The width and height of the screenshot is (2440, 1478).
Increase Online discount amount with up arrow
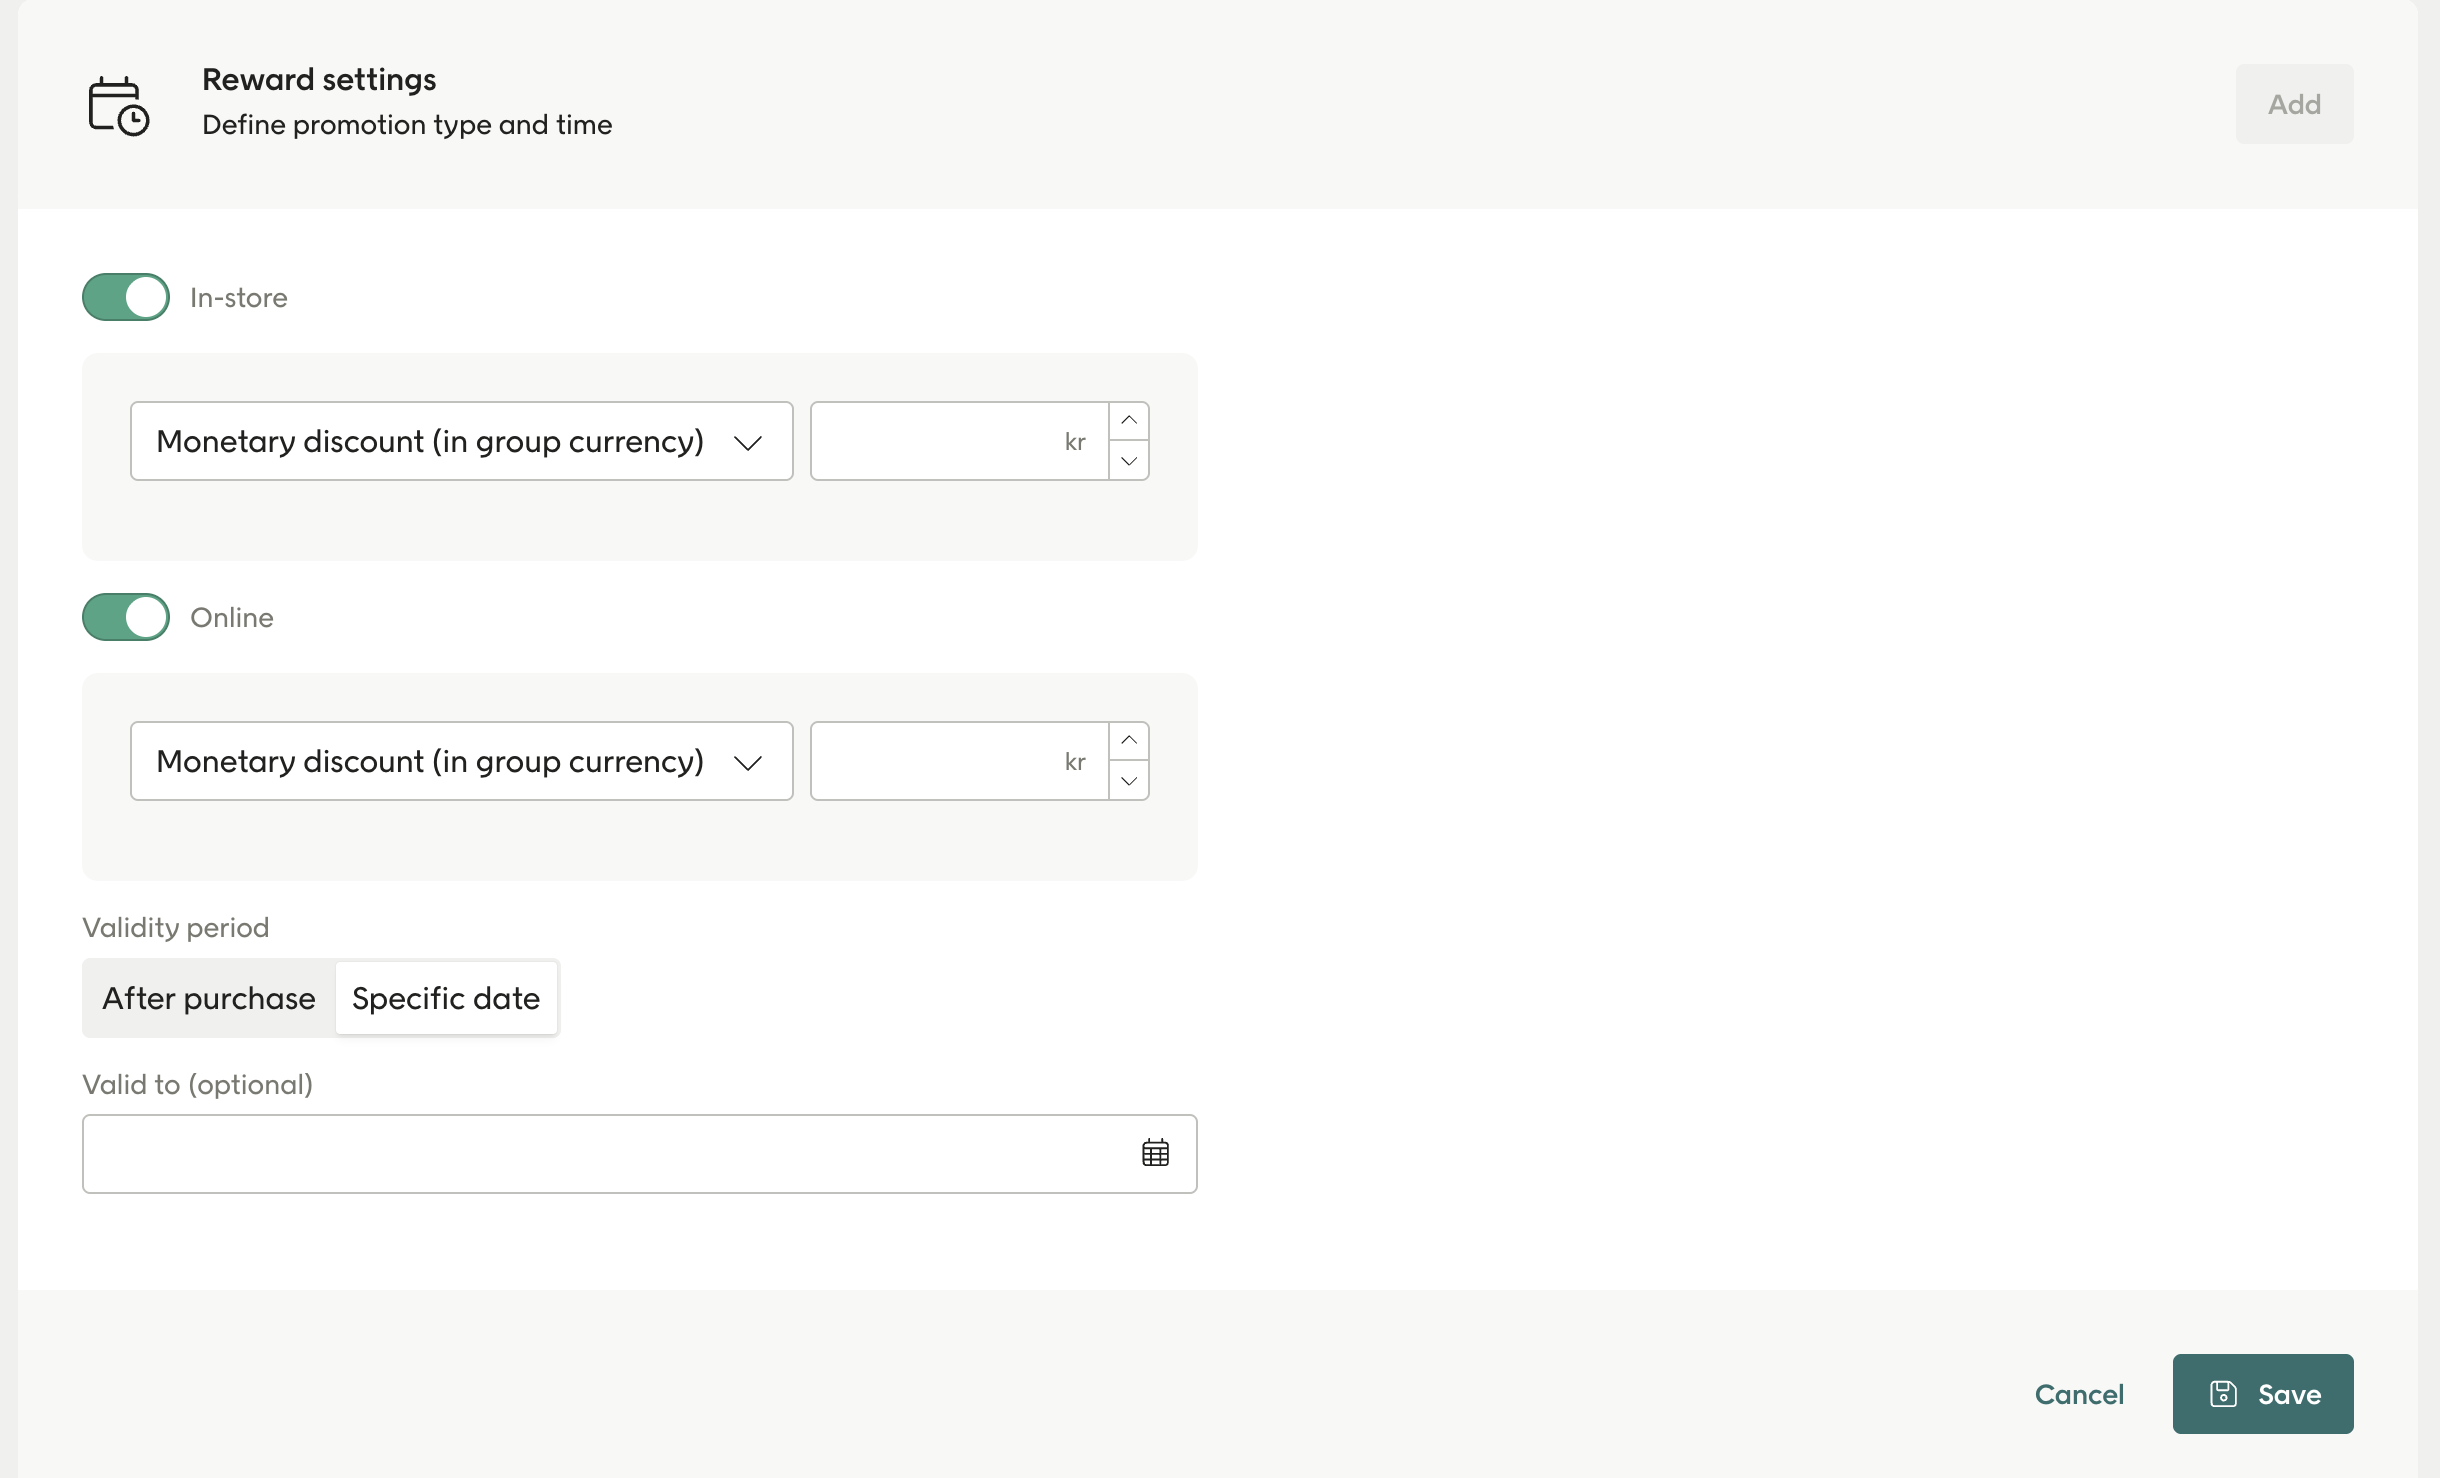(1129, 741)
